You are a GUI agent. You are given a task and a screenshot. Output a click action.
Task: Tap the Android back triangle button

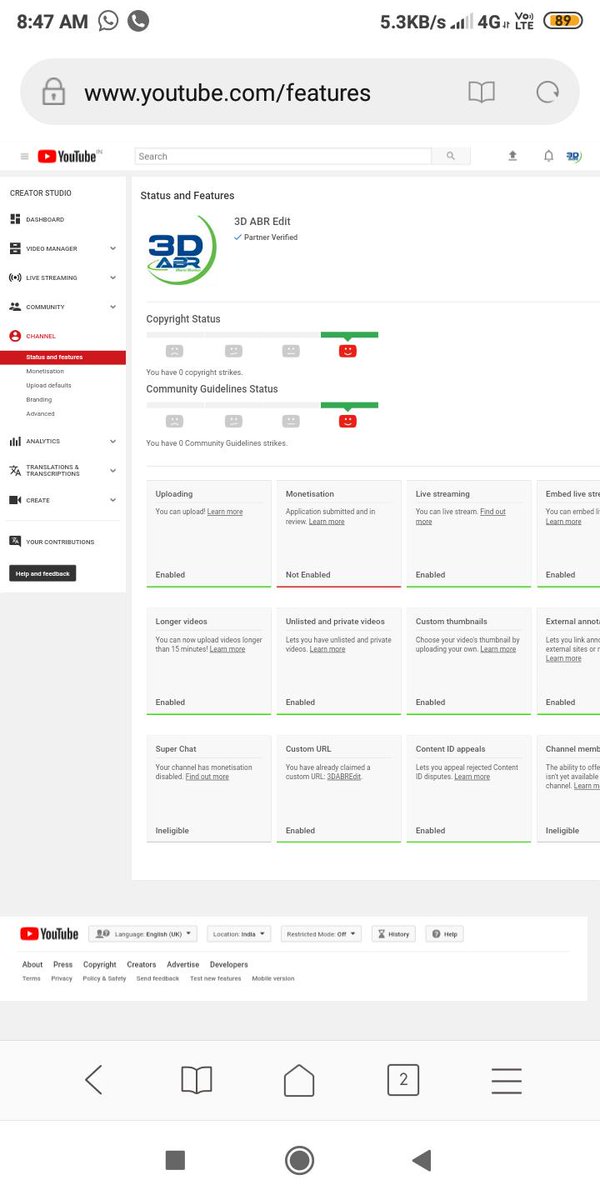coord(422,1160)
